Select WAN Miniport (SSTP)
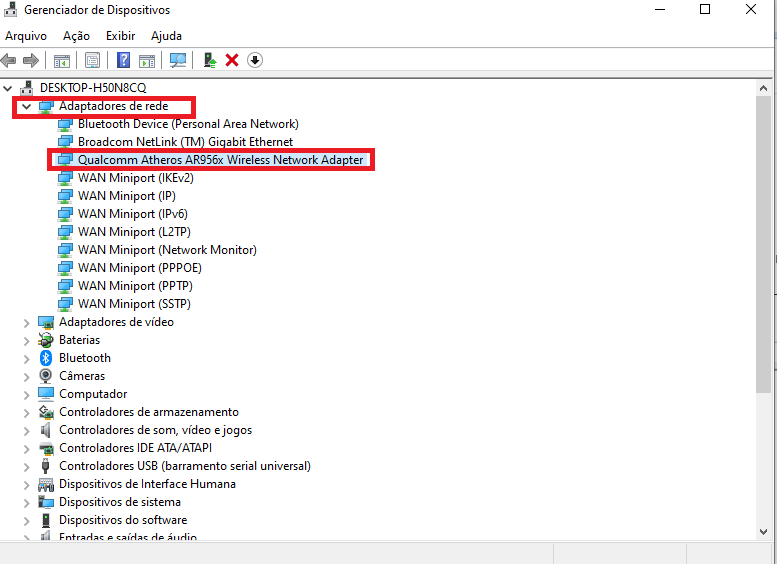The image size is (777, 564). pyautogui.click(x=134, y=304)
